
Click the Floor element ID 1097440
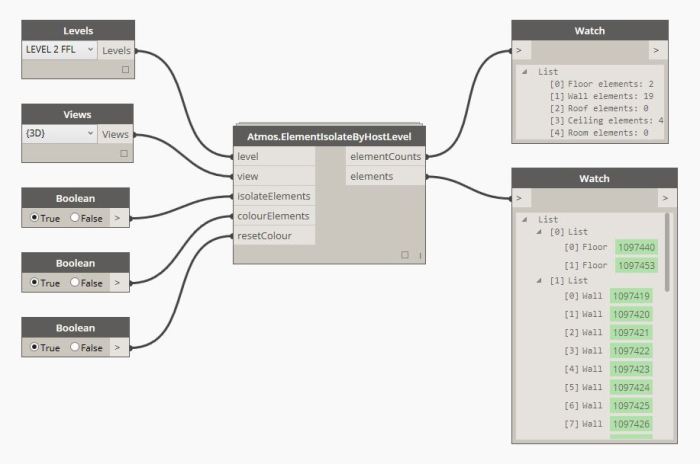click(635, 246)
